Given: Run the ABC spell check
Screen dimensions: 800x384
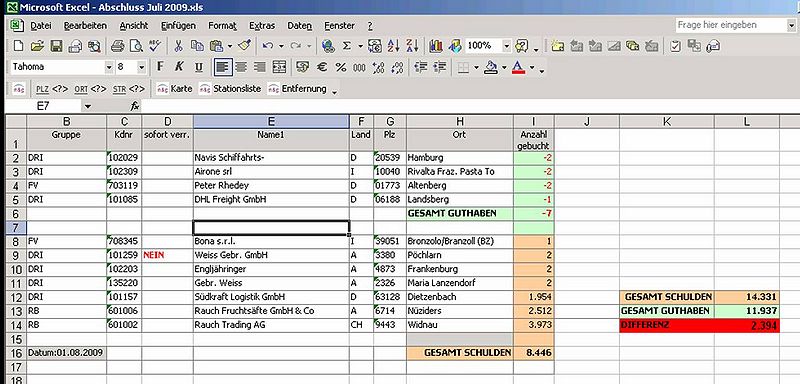Looking at the screenshot, I should [155, 46].
